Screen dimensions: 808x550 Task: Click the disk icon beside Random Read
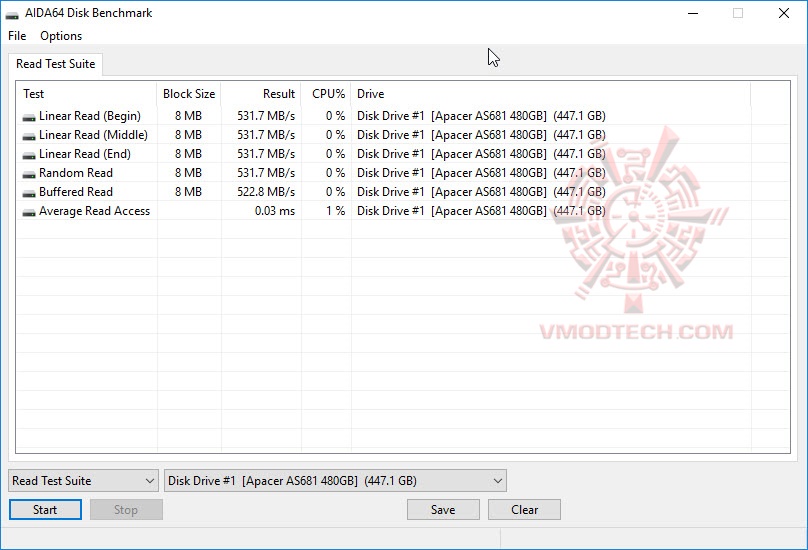point(29,174)
